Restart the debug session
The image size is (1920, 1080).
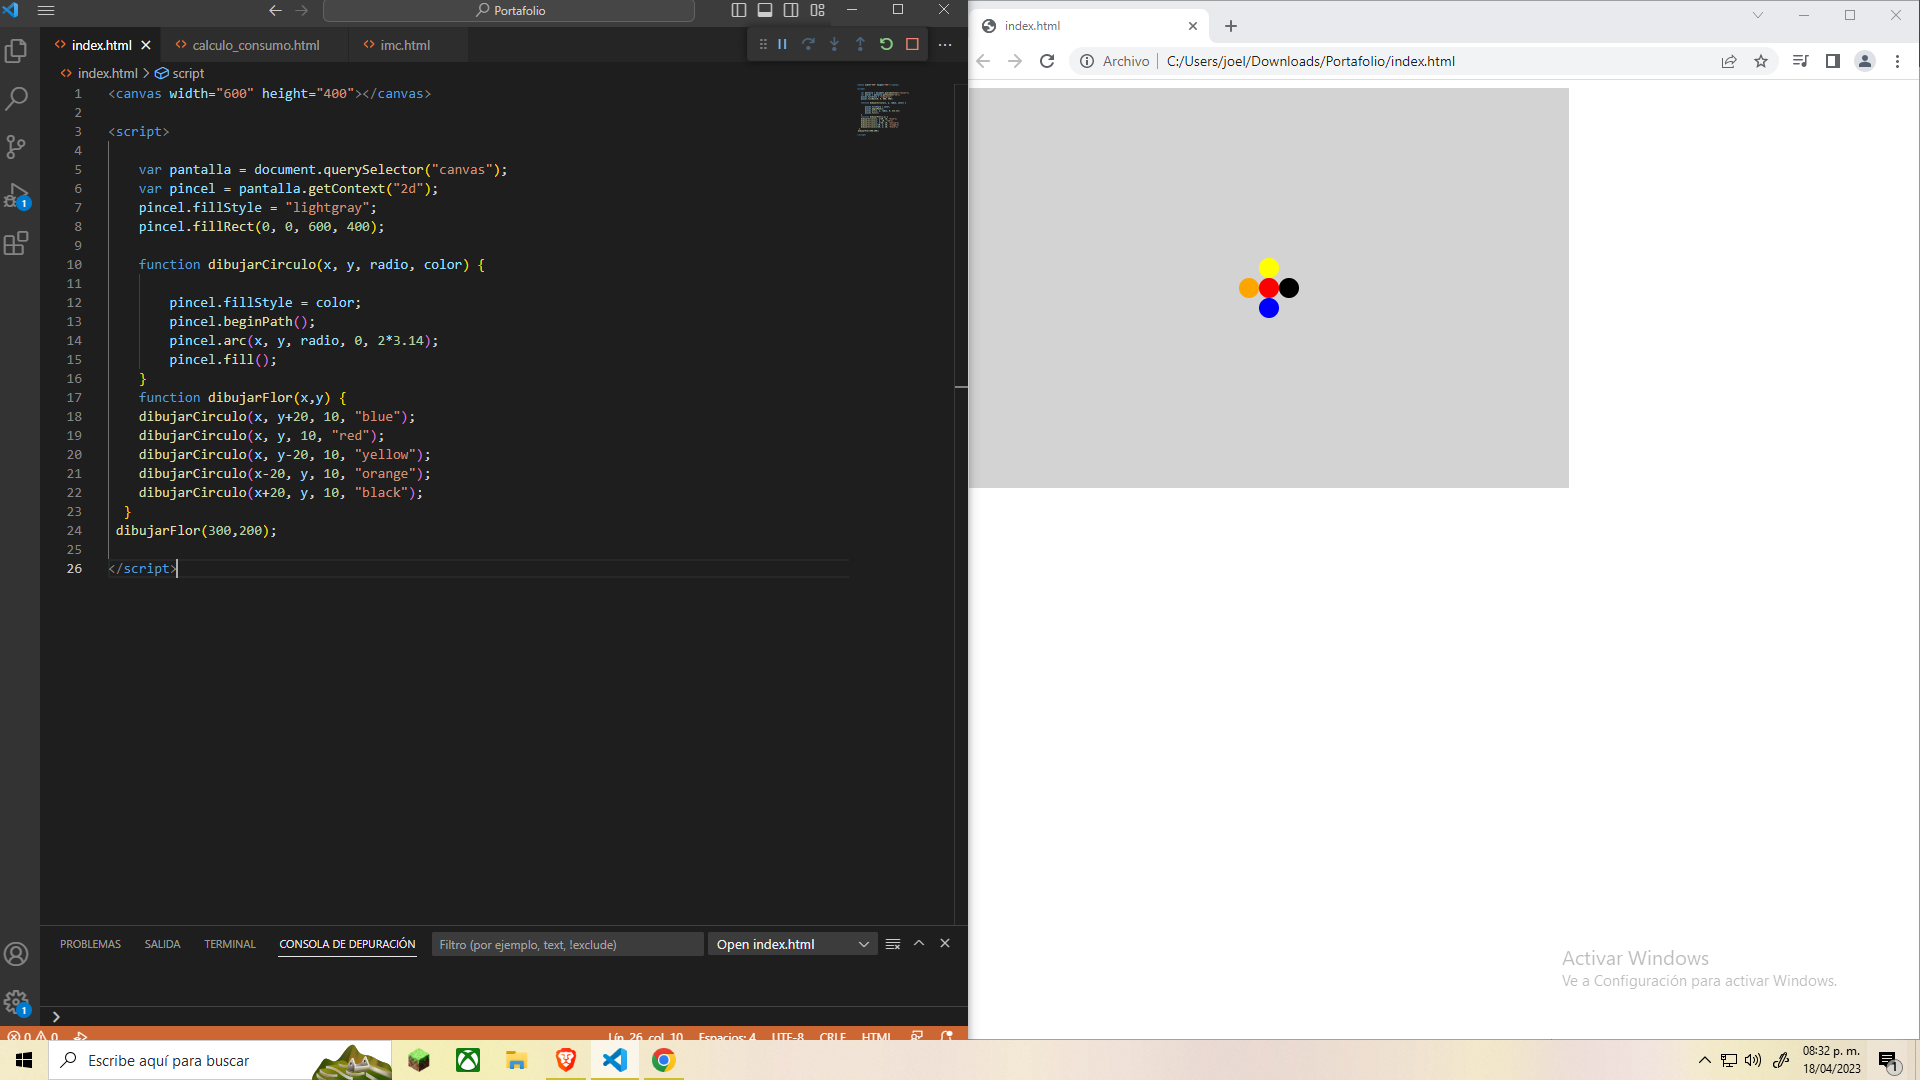886,44
